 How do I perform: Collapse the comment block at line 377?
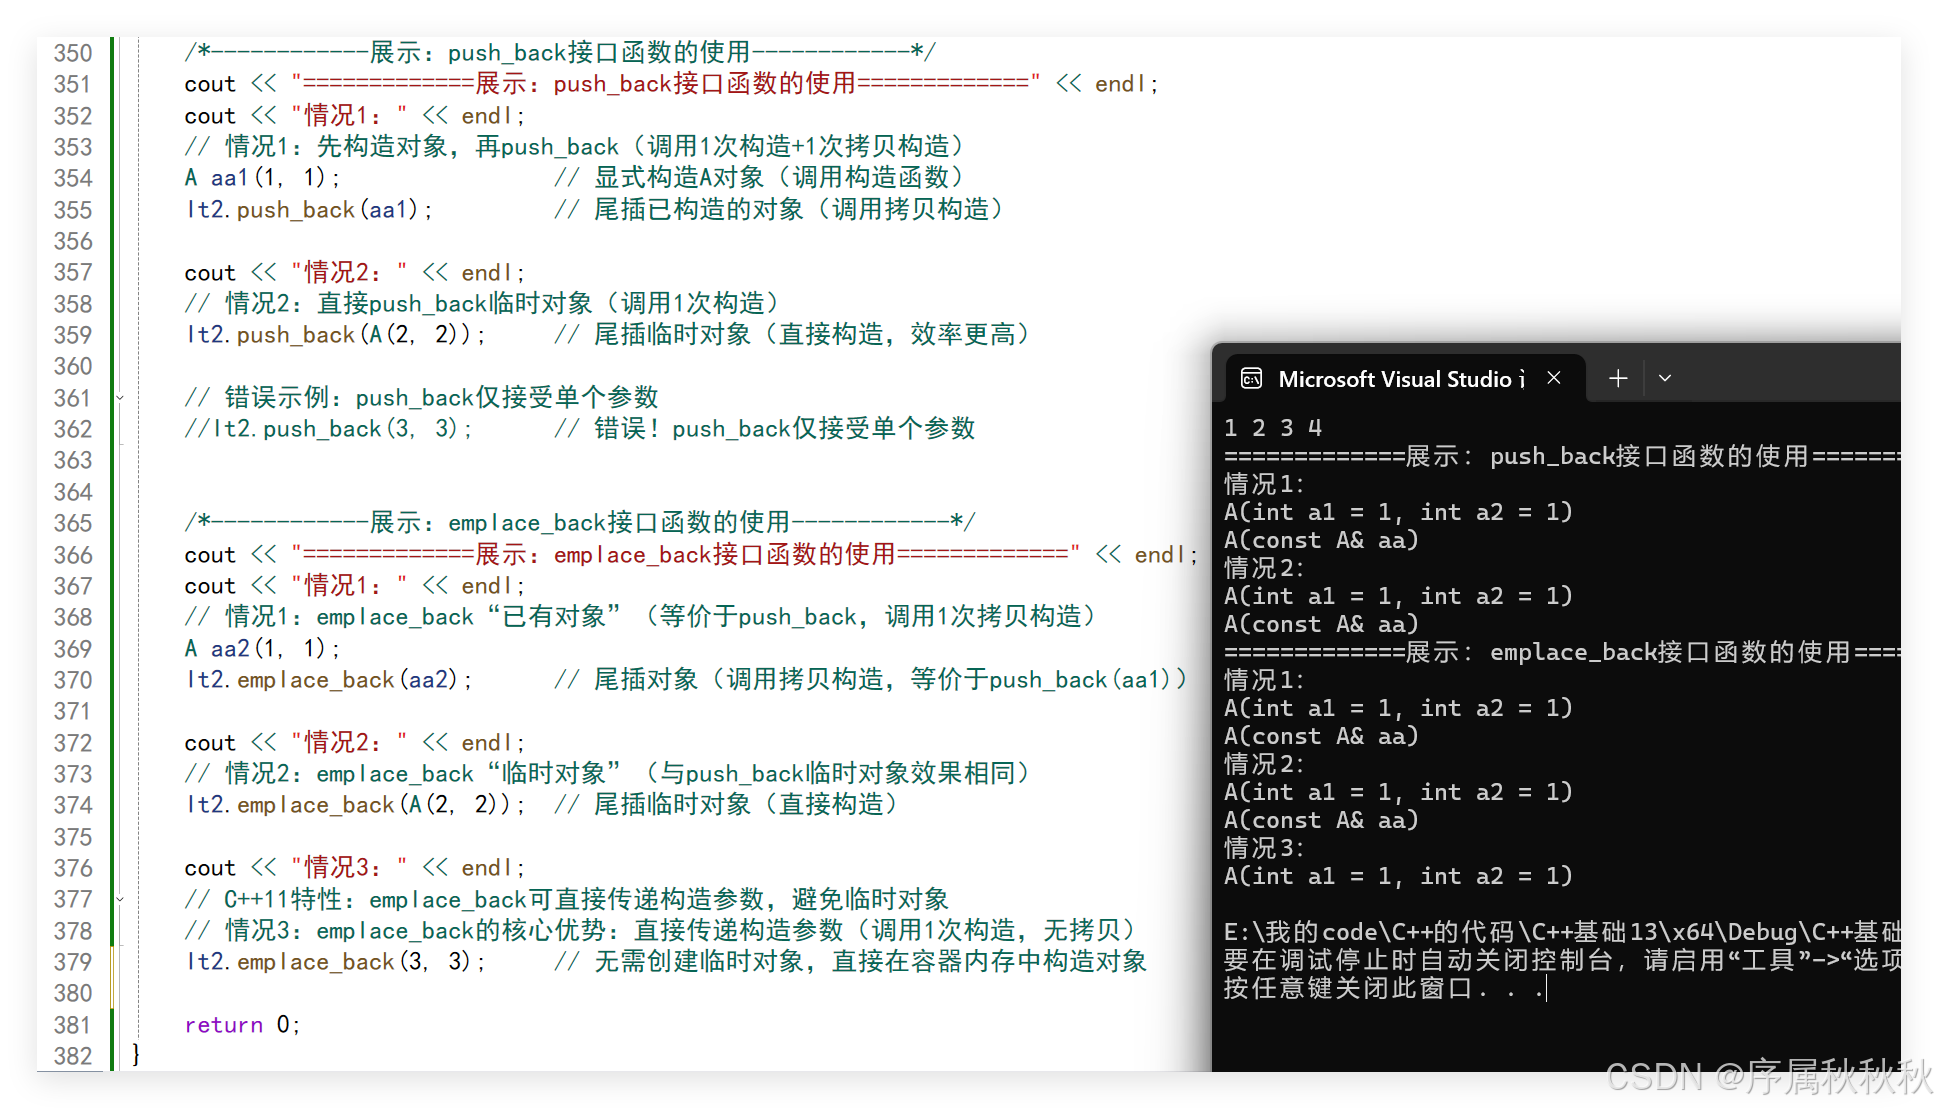[120, 899]
